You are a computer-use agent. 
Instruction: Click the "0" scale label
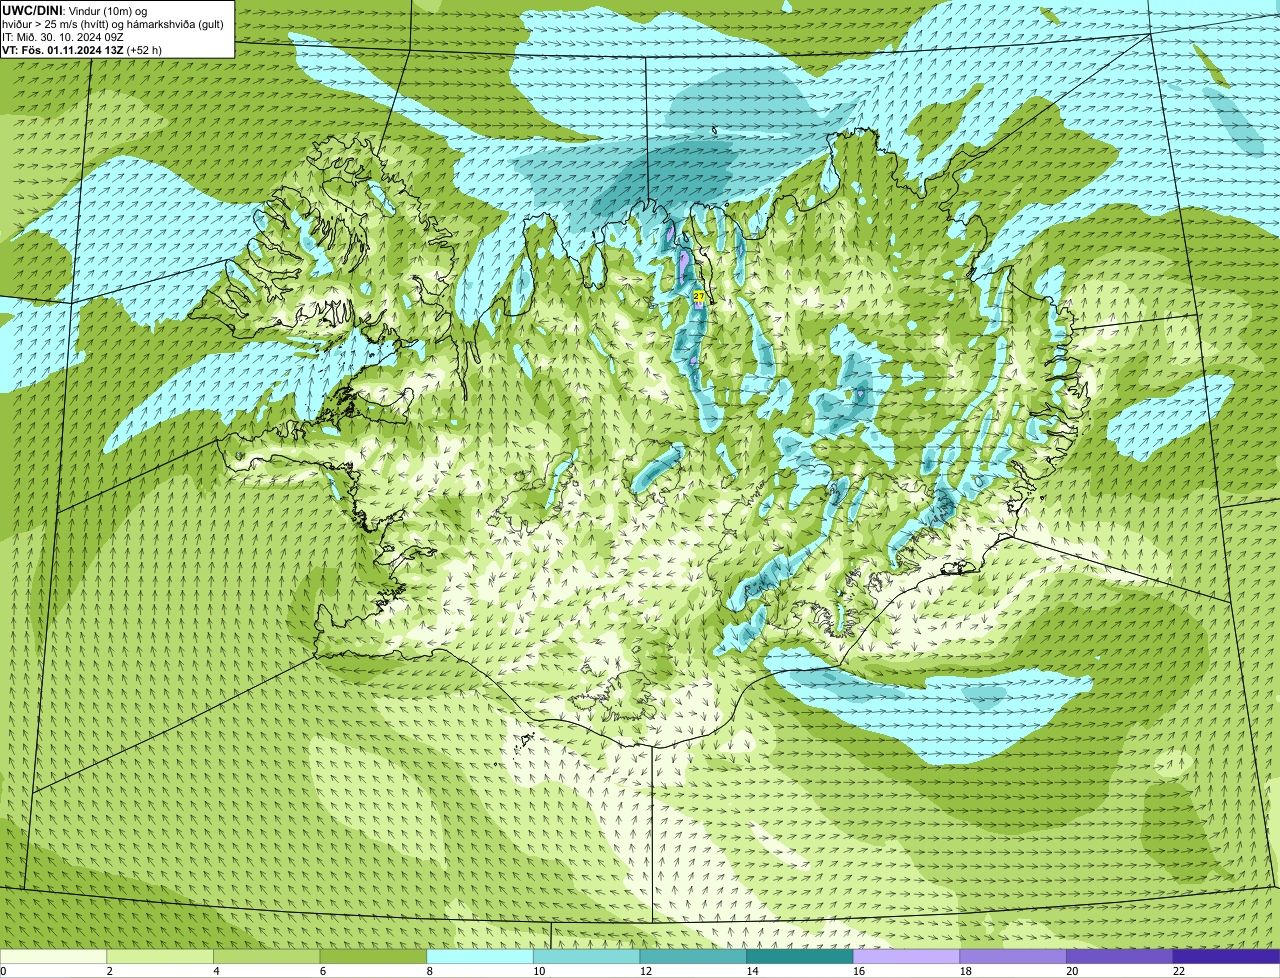(3, 970)
